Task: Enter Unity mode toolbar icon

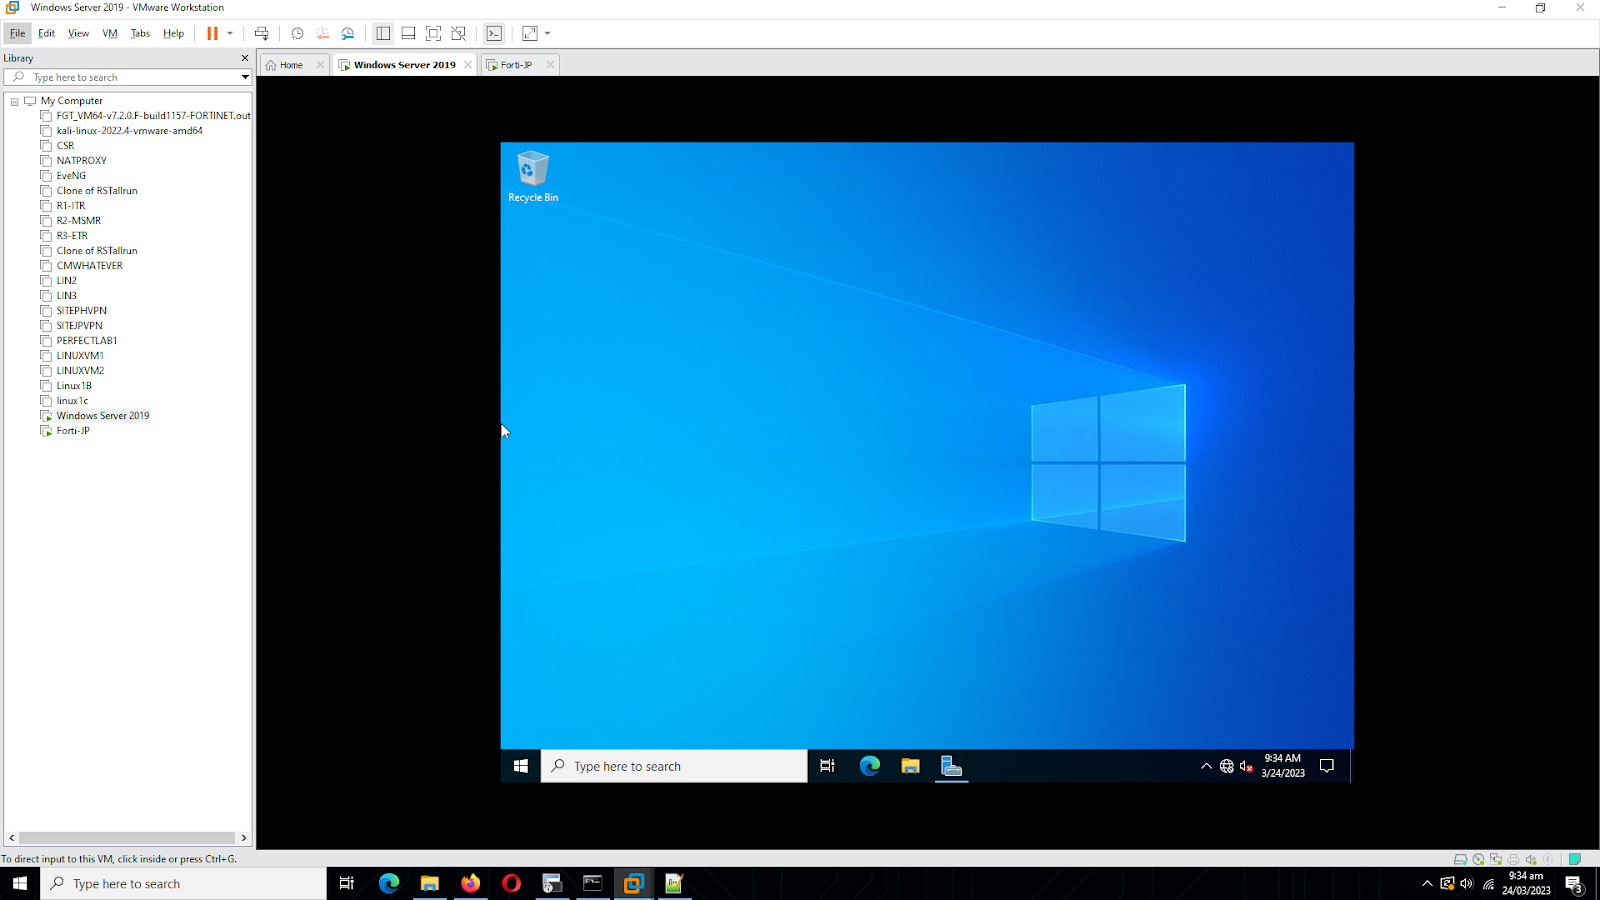Action: [x=458, y=33]
